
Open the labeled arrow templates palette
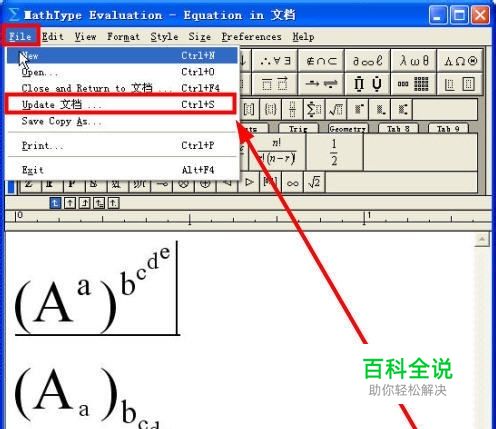click(x=321, y=84)
